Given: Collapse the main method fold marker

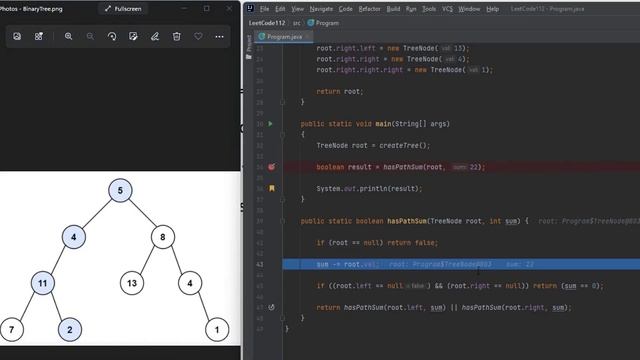Looking at the screenshot, I should (282, 135).
